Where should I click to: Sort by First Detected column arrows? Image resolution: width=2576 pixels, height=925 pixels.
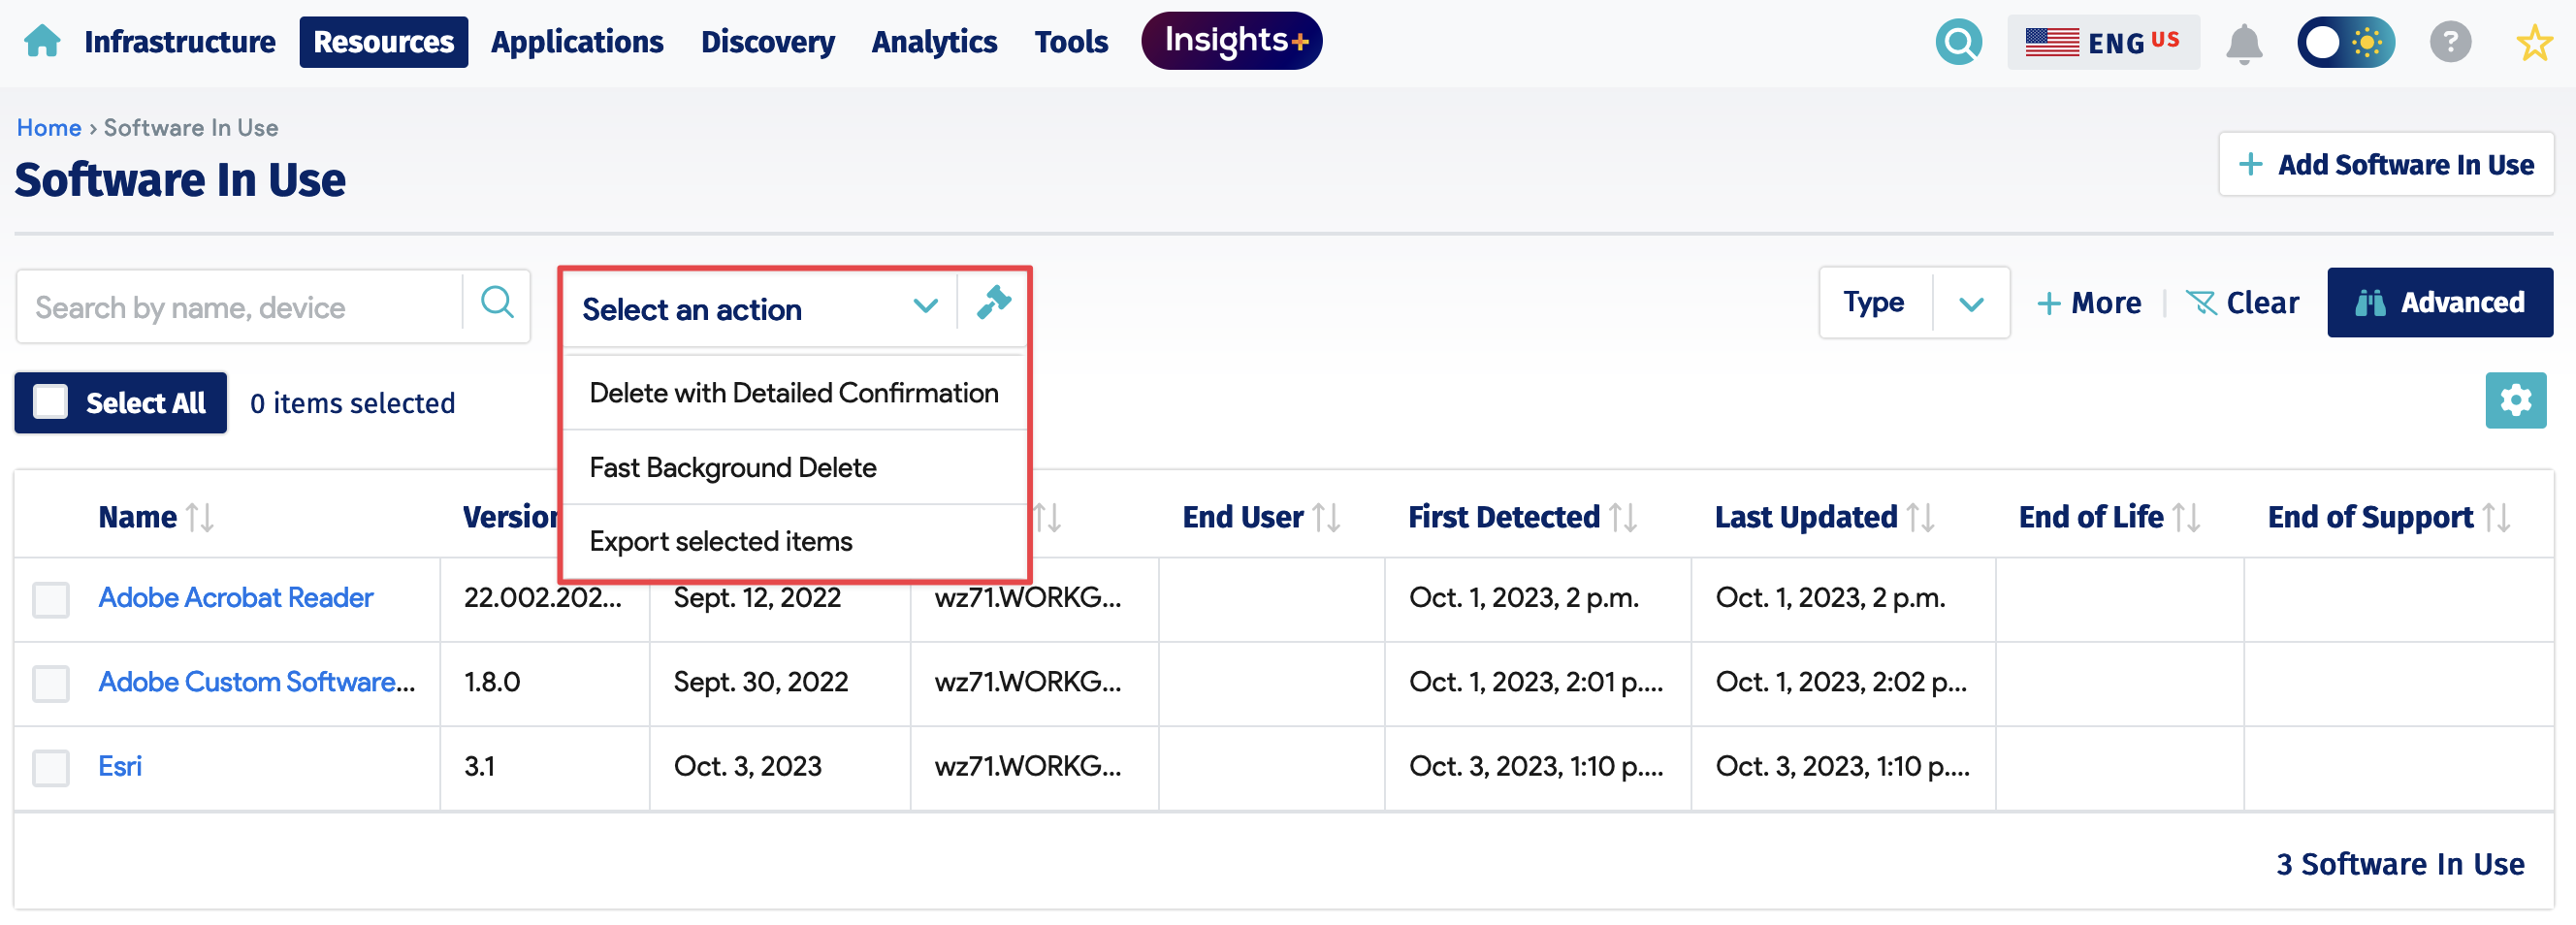coord(1622,517)
